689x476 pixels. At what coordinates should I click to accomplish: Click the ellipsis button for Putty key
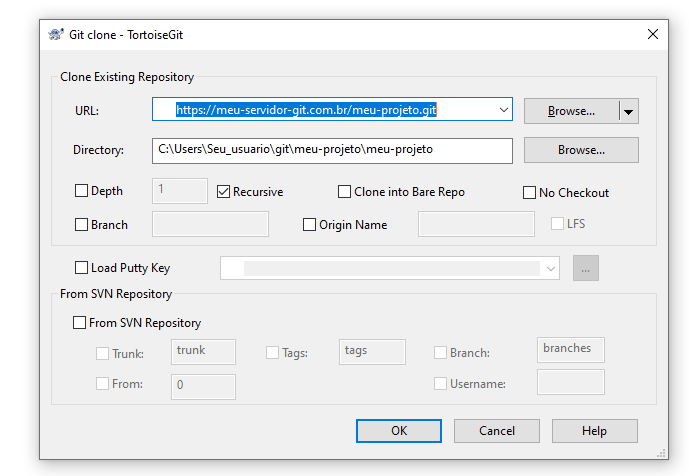tap(586, 268)
